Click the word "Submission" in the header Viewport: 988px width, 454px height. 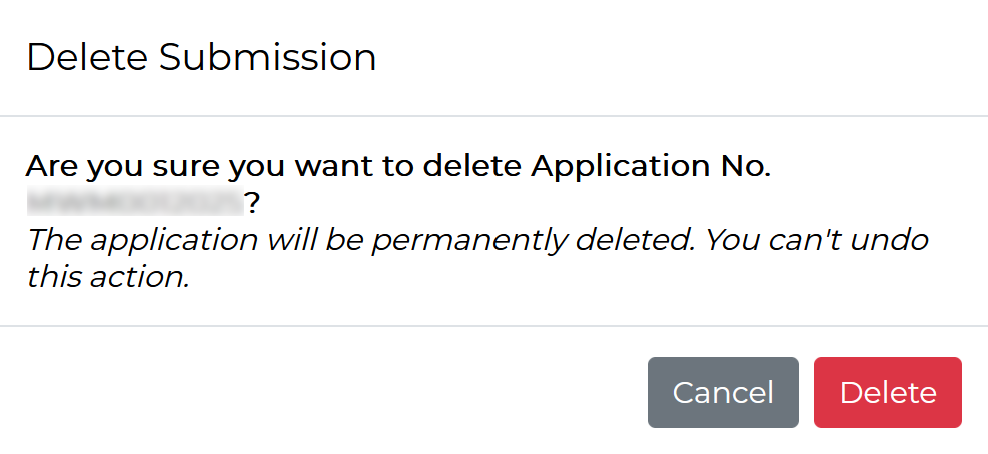[267, 58]
